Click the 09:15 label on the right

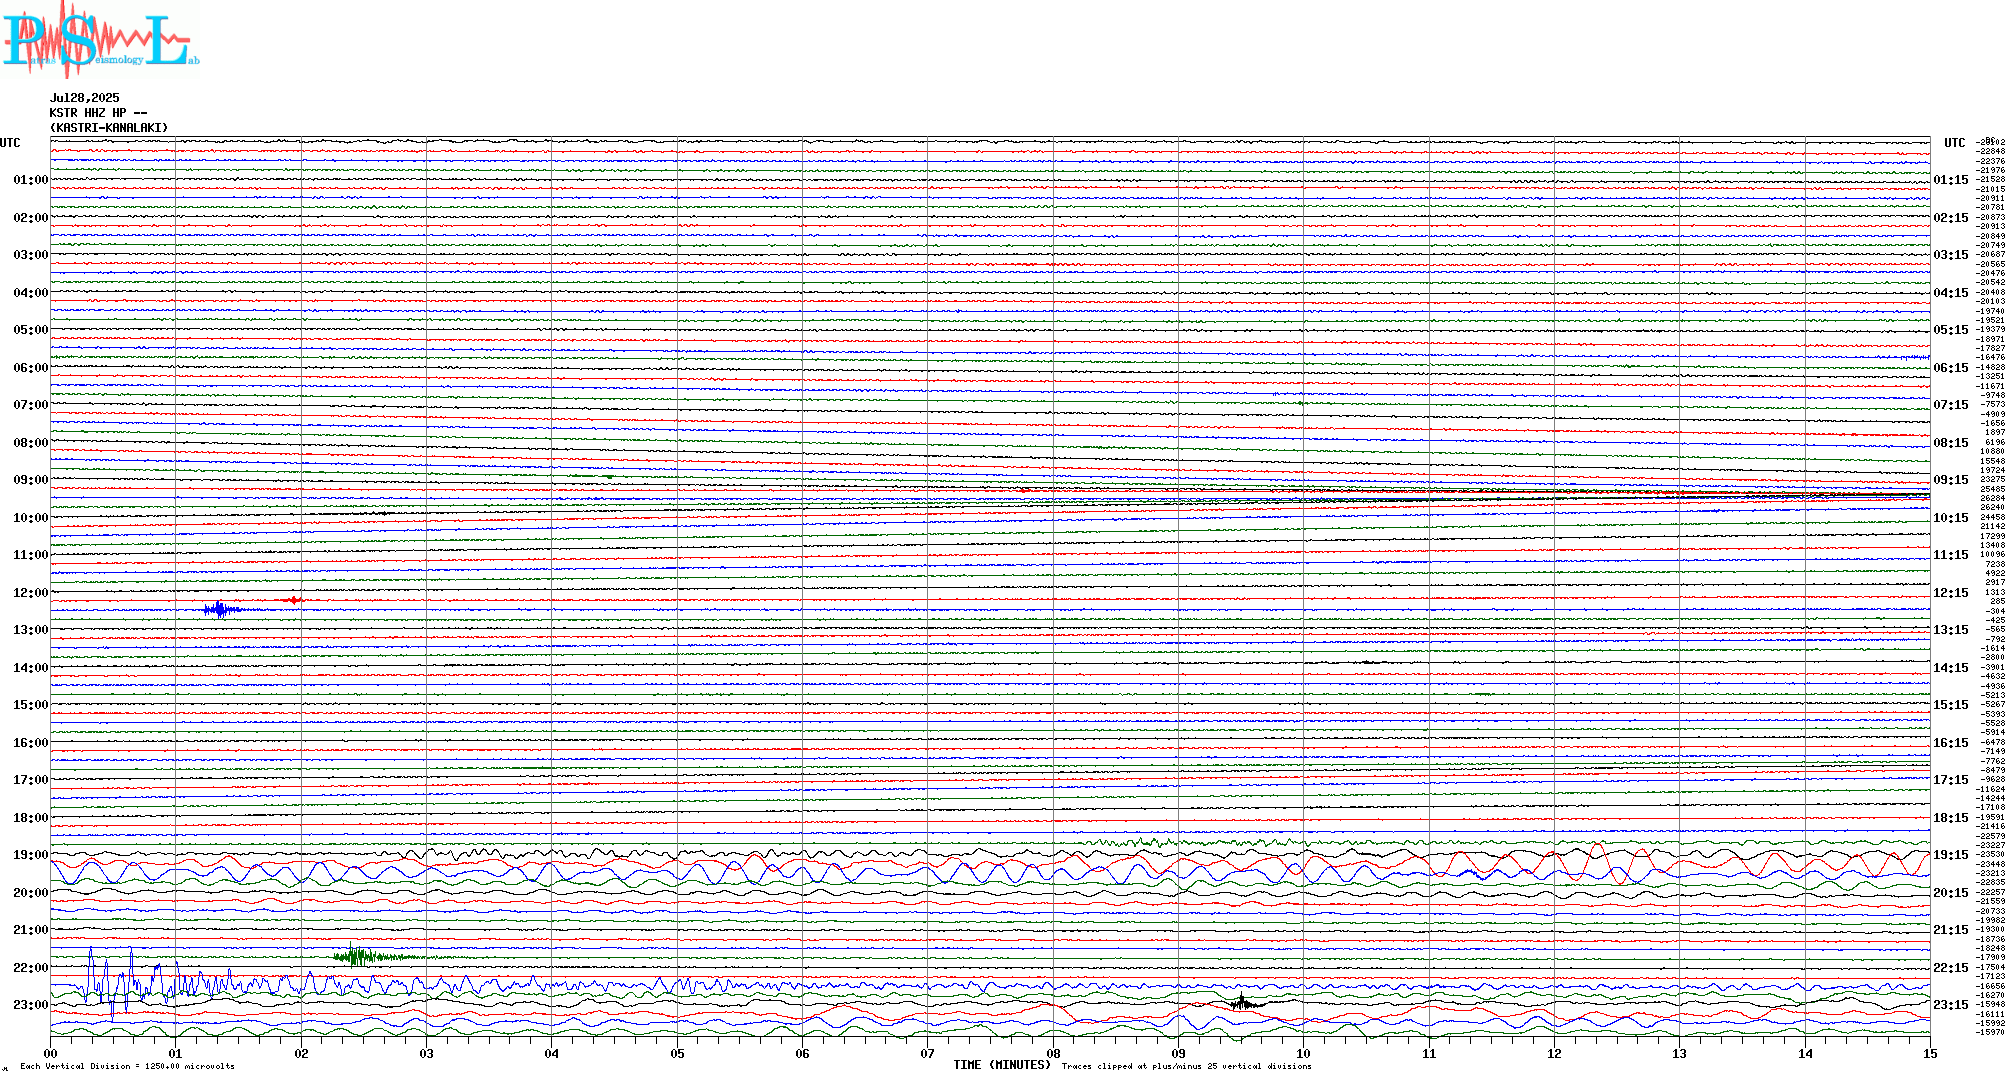tap(1951, 480)
